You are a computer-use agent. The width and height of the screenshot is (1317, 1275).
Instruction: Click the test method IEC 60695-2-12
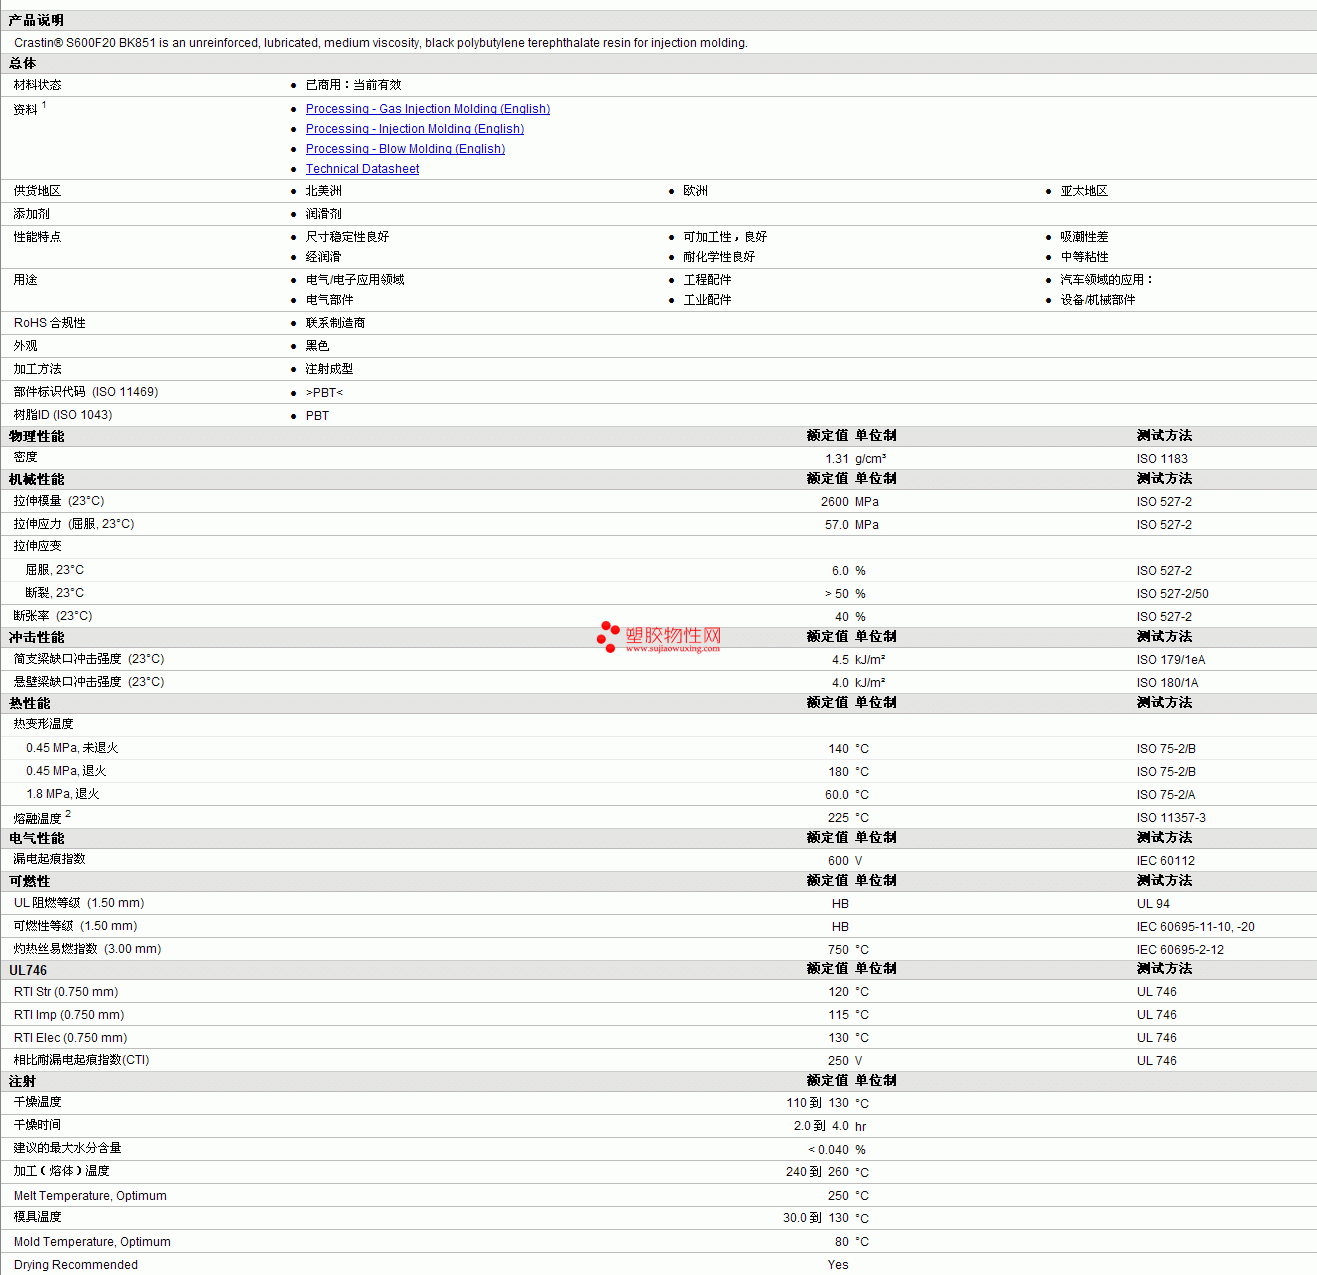(x=1180, y=950)
